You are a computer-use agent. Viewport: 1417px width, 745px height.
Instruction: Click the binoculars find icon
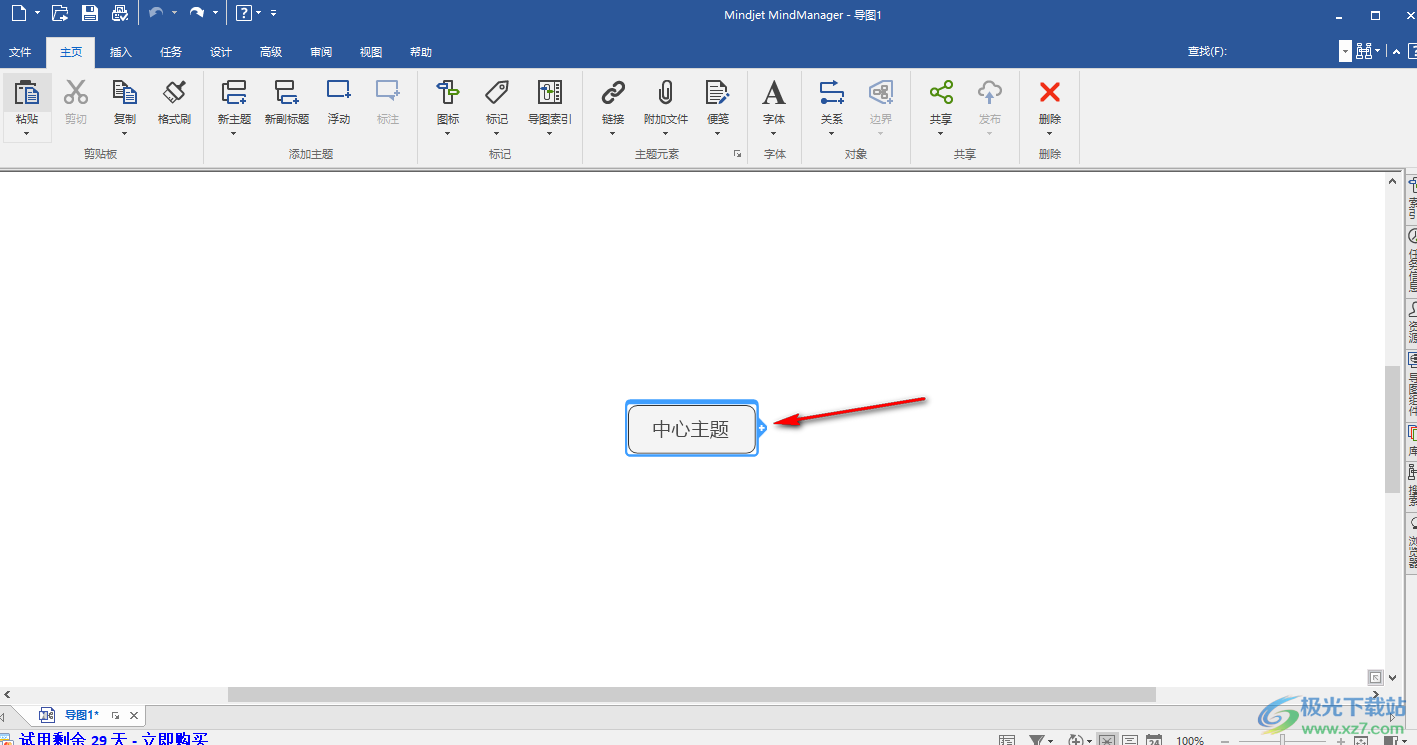1364,51
